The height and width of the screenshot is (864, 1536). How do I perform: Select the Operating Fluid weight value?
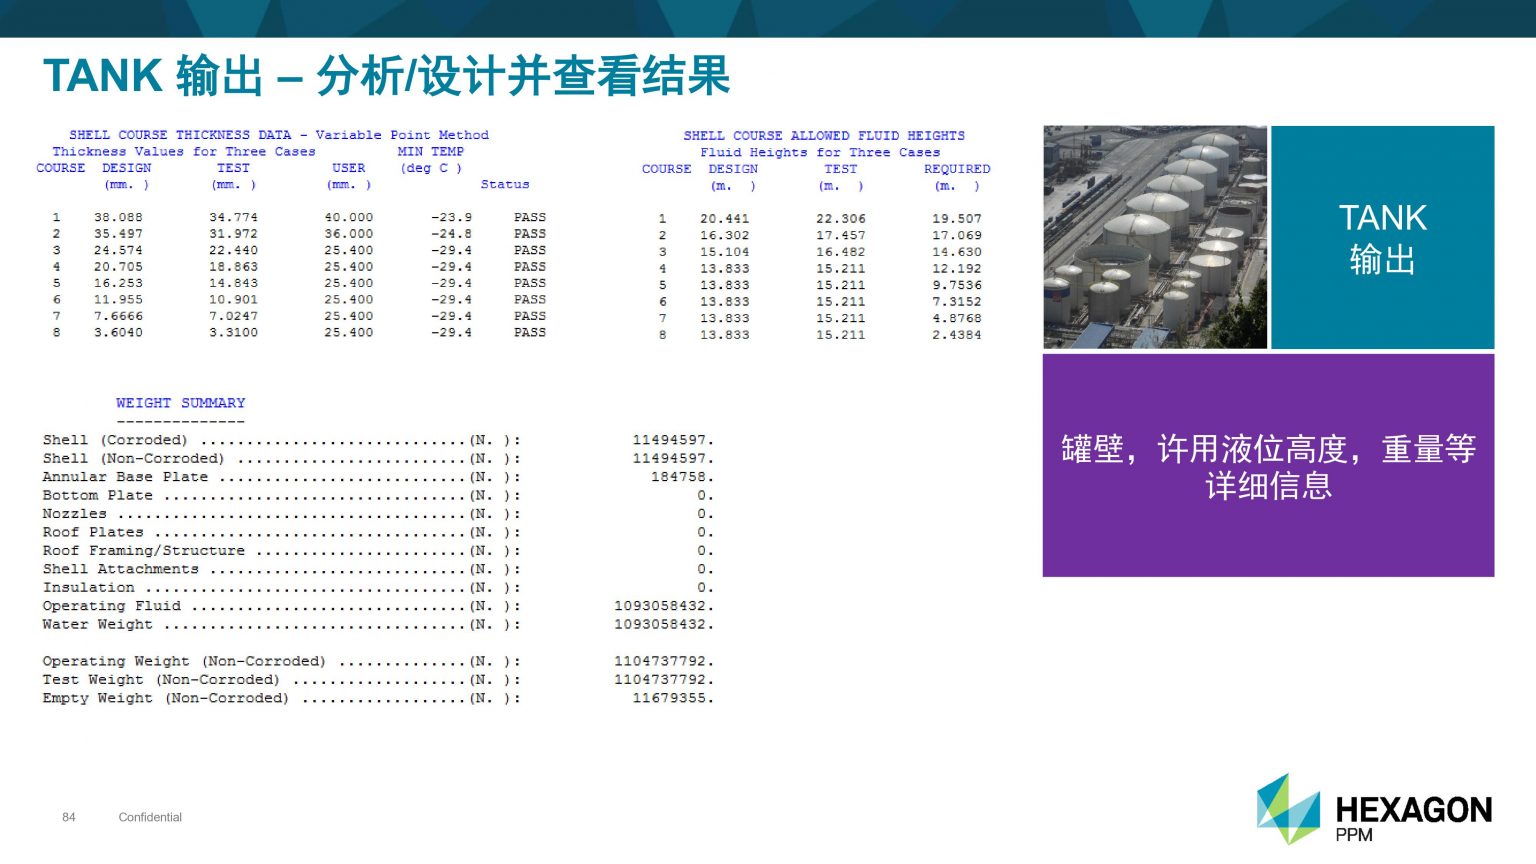click(x=663, y=606)
